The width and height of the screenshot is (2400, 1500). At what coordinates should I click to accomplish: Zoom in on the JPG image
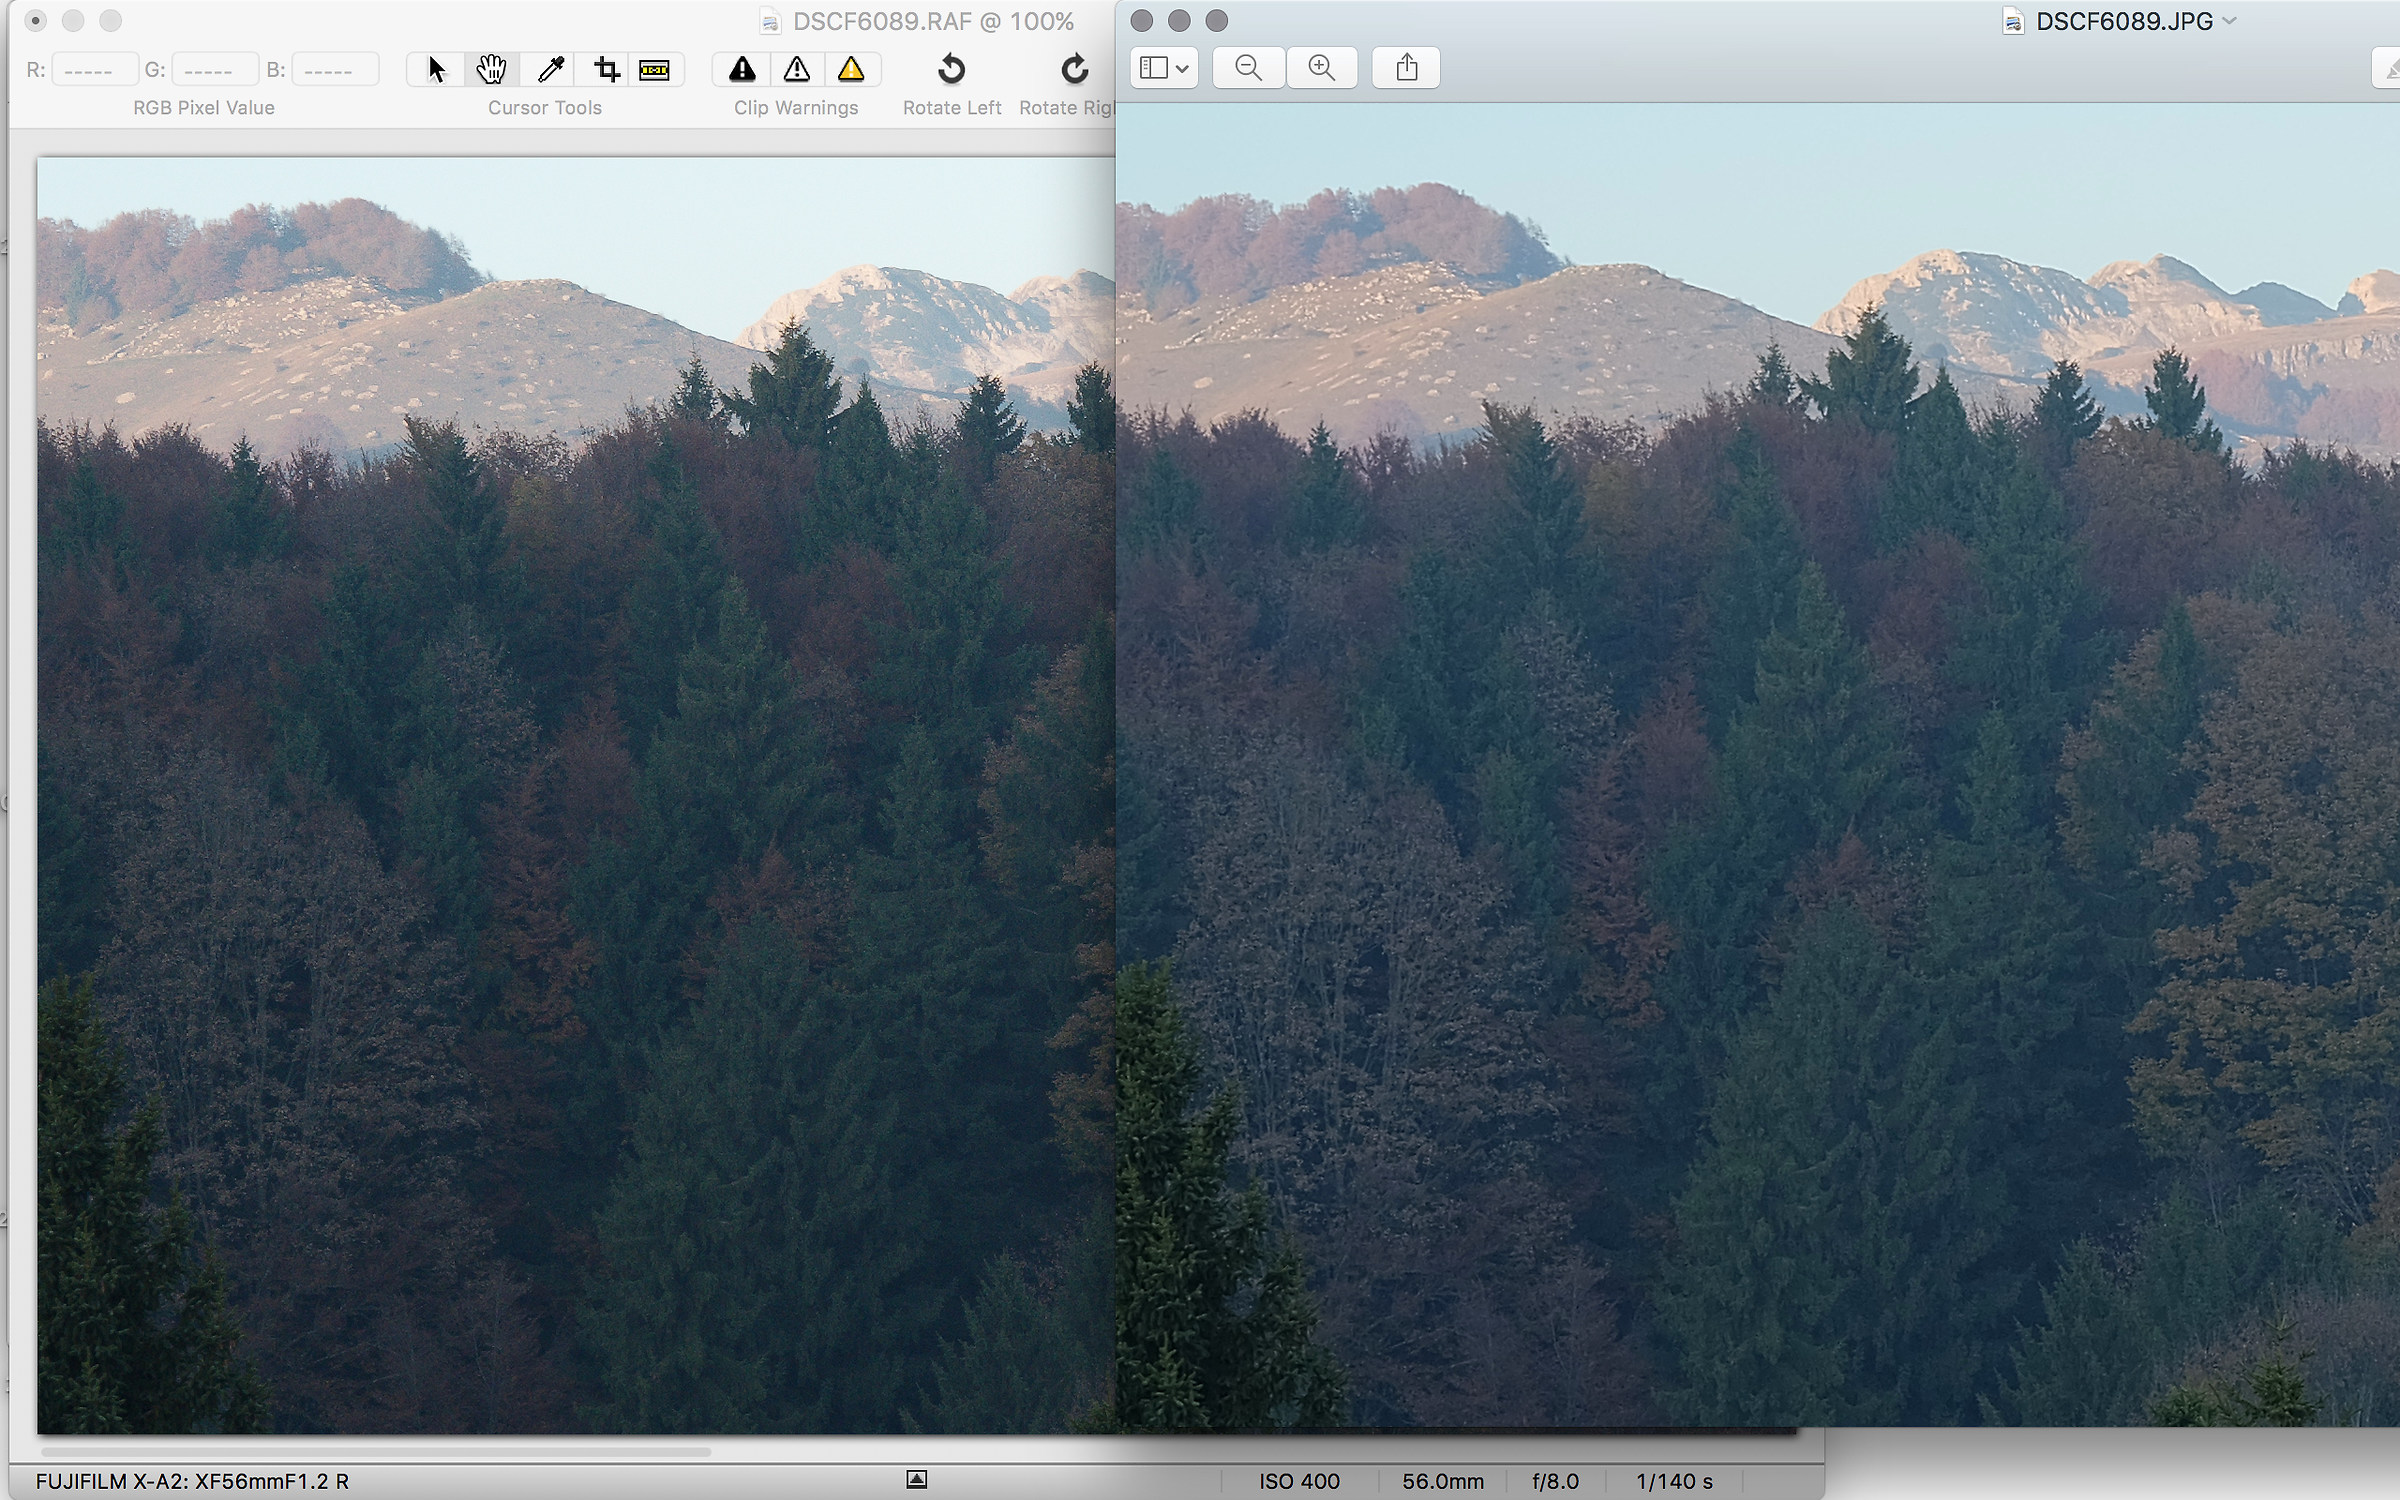pyautogui.click(x=1322, y=68)
